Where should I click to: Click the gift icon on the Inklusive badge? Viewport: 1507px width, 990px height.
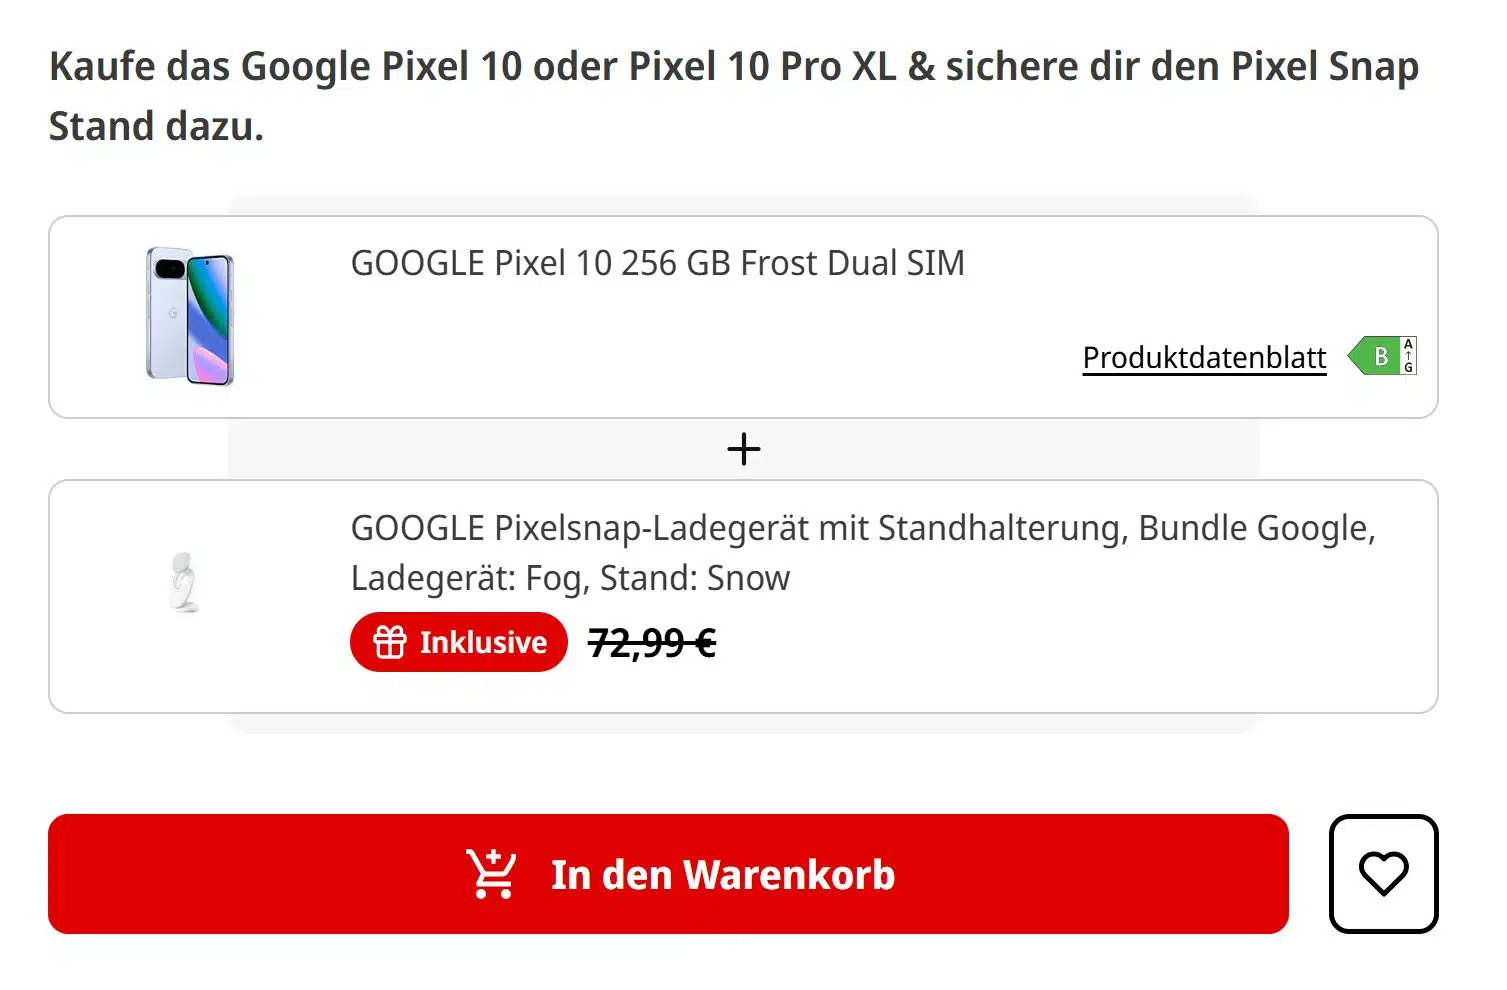(x=392, y=642)
